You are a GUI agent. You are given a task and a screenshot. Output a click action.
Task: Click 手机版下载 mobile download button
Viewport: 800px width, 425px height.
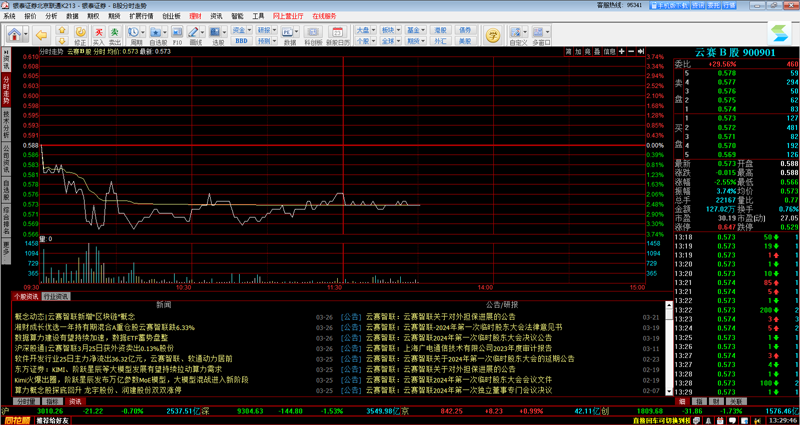point(669,5)
